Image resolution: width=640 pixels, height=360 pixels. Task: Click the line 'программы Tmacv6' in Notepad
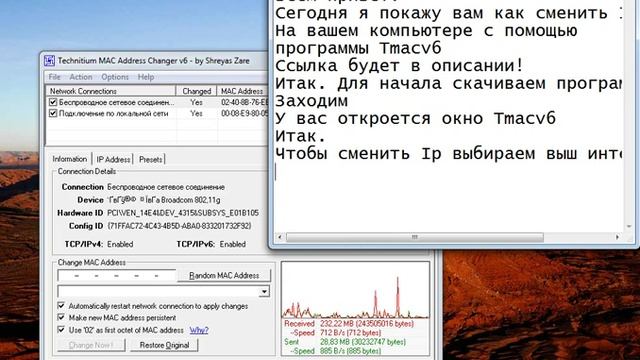click(x=358, y=48)
